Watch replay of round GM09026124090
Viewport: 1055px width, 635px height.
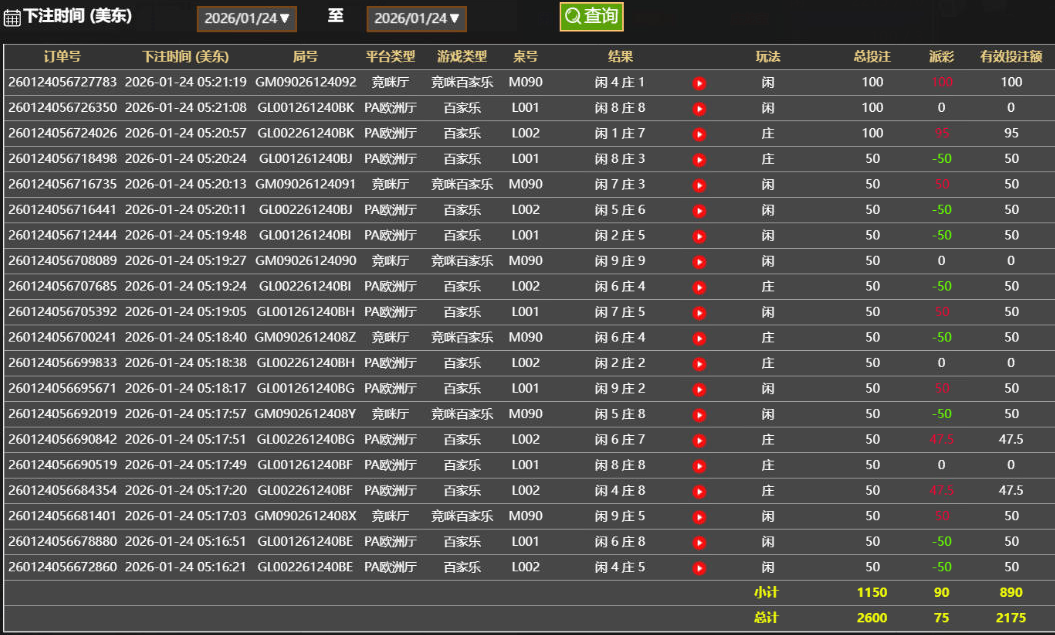[x=699, y=261]
